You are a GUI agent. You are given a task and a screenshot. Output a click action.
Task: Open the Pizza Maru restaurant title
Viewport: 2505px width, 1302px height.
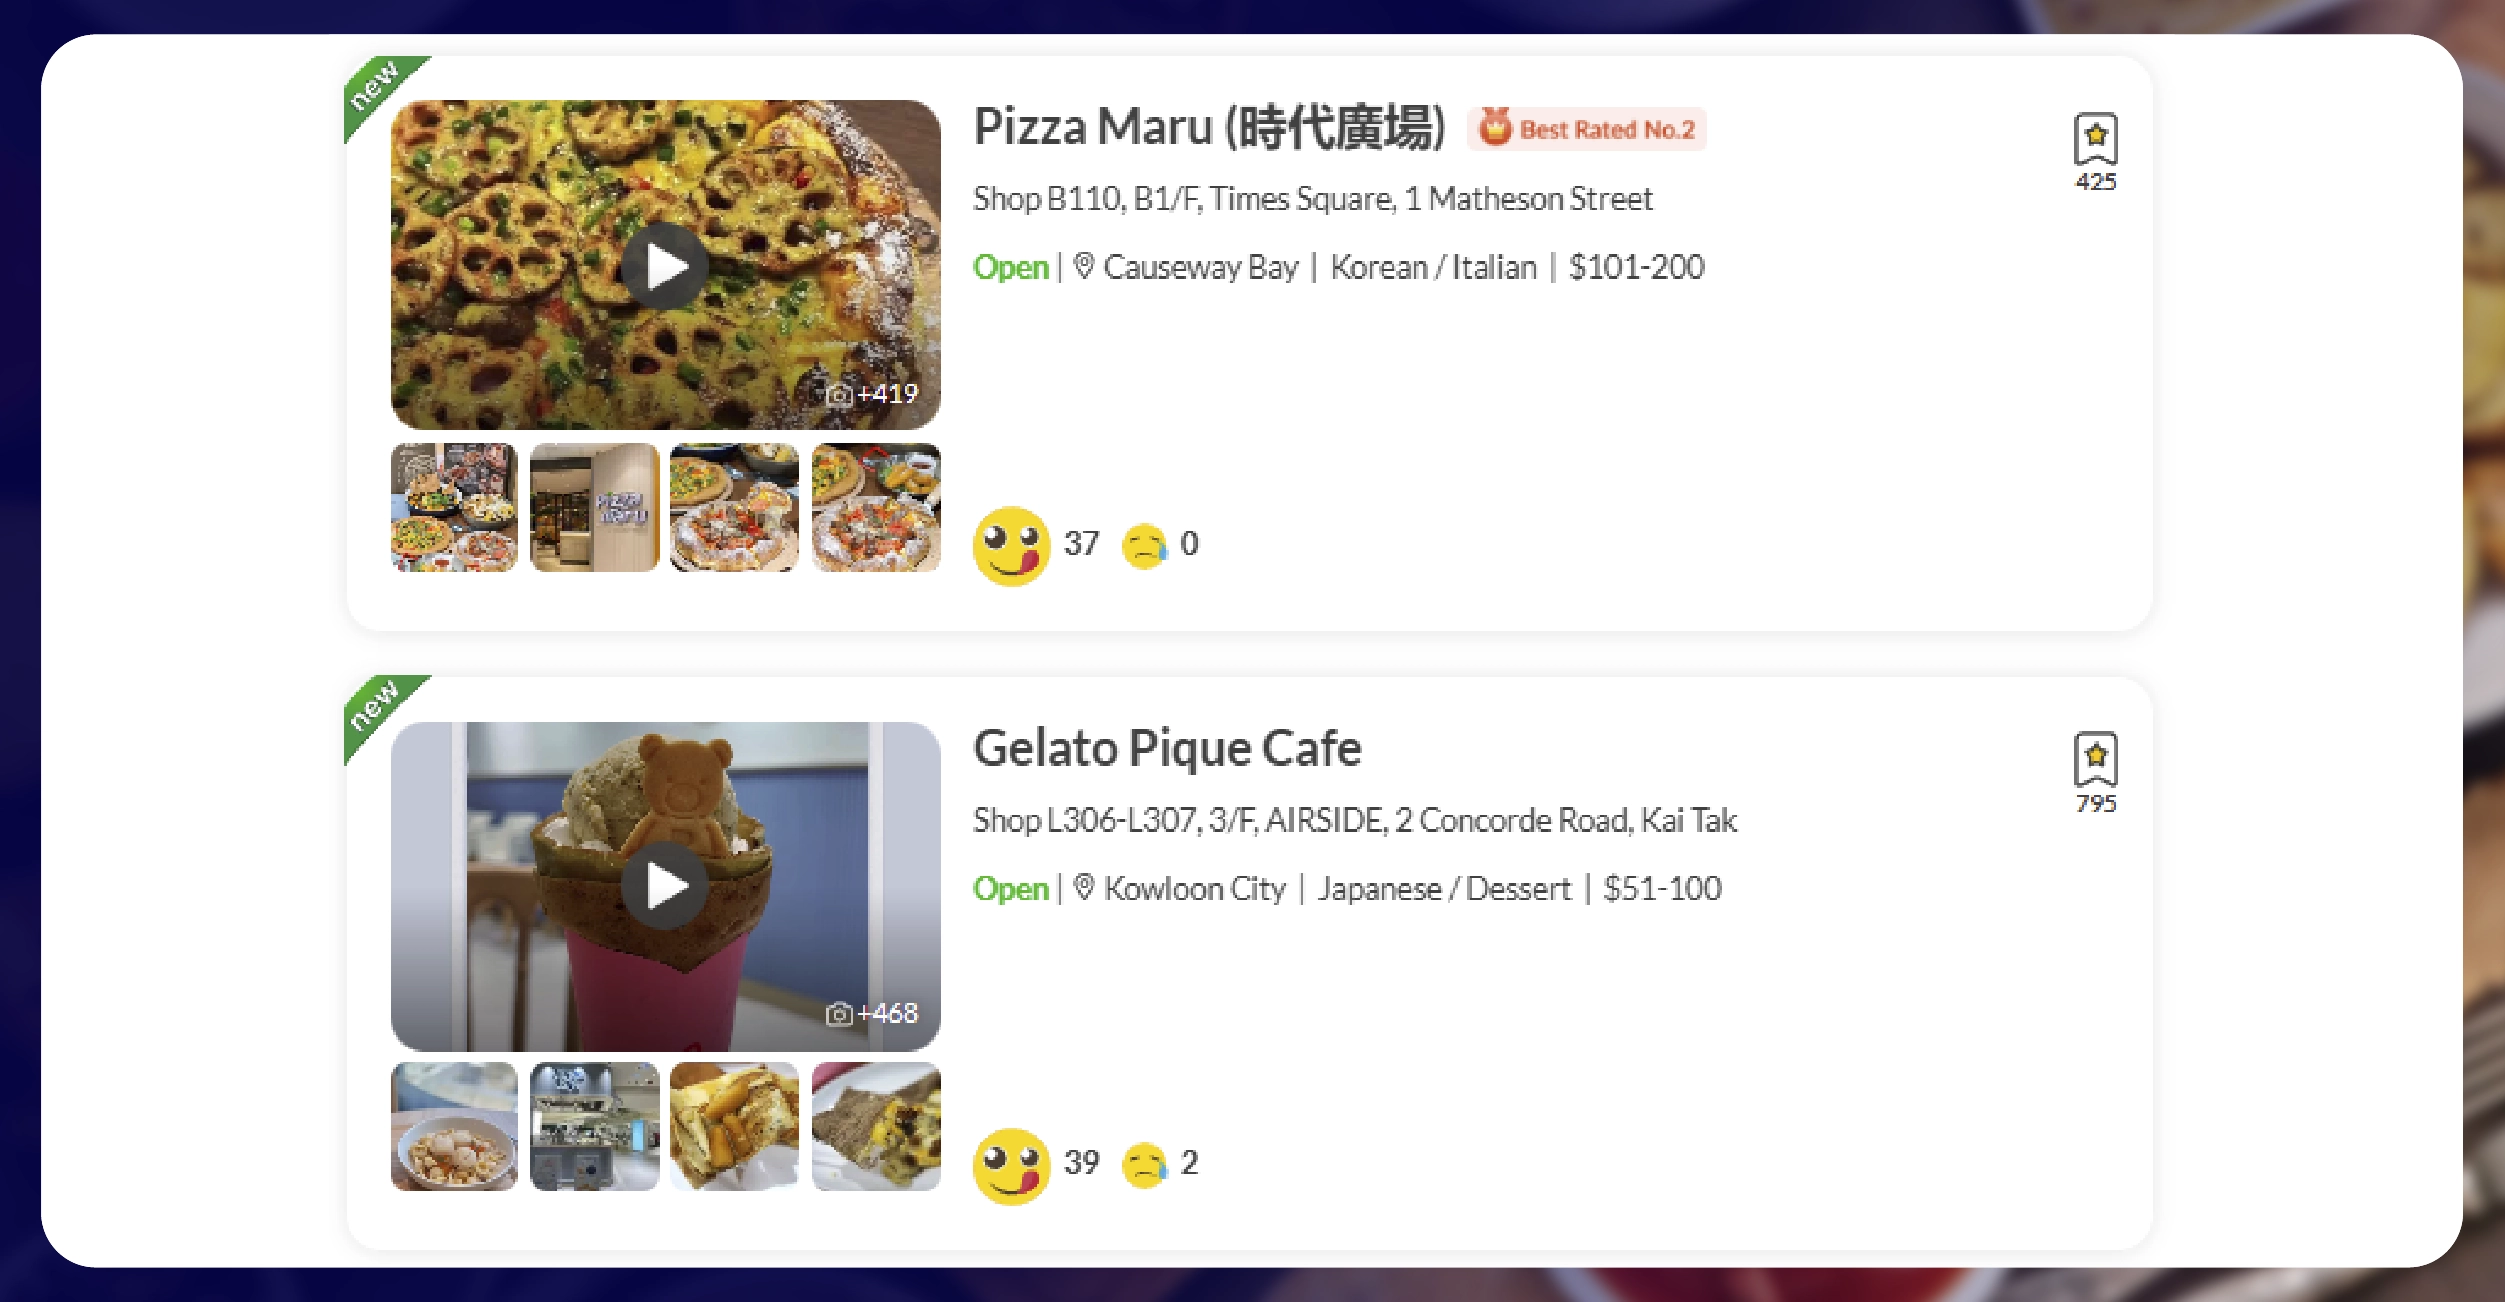pyautogui.click(x=1209, y=128)
